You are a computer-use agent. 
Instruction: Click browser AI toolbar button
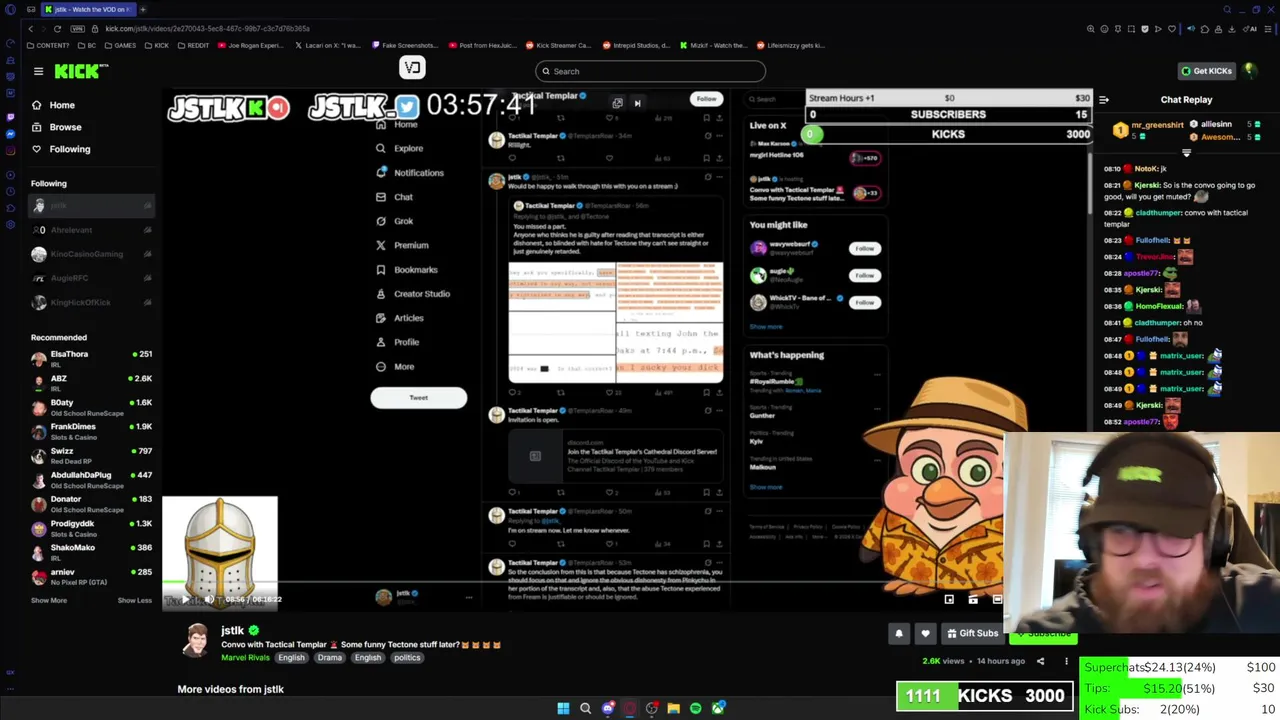click(x=1252, y=29)
